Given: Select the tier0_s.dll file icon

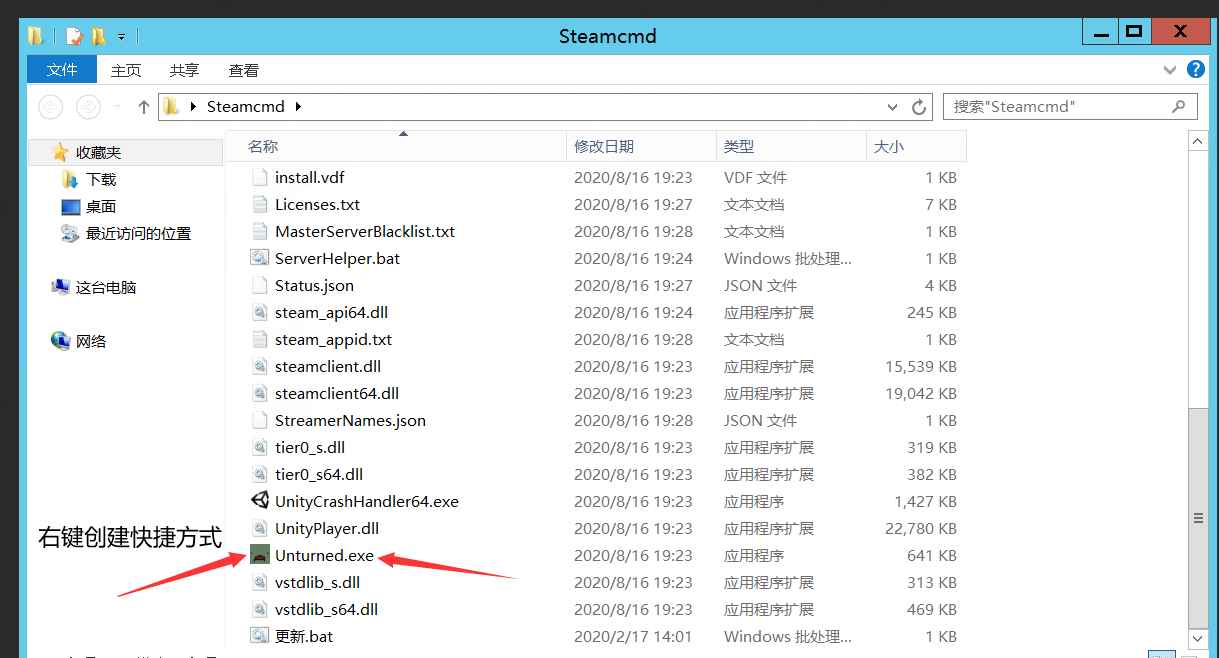Looking at the screenshot, I should (260, 448).
